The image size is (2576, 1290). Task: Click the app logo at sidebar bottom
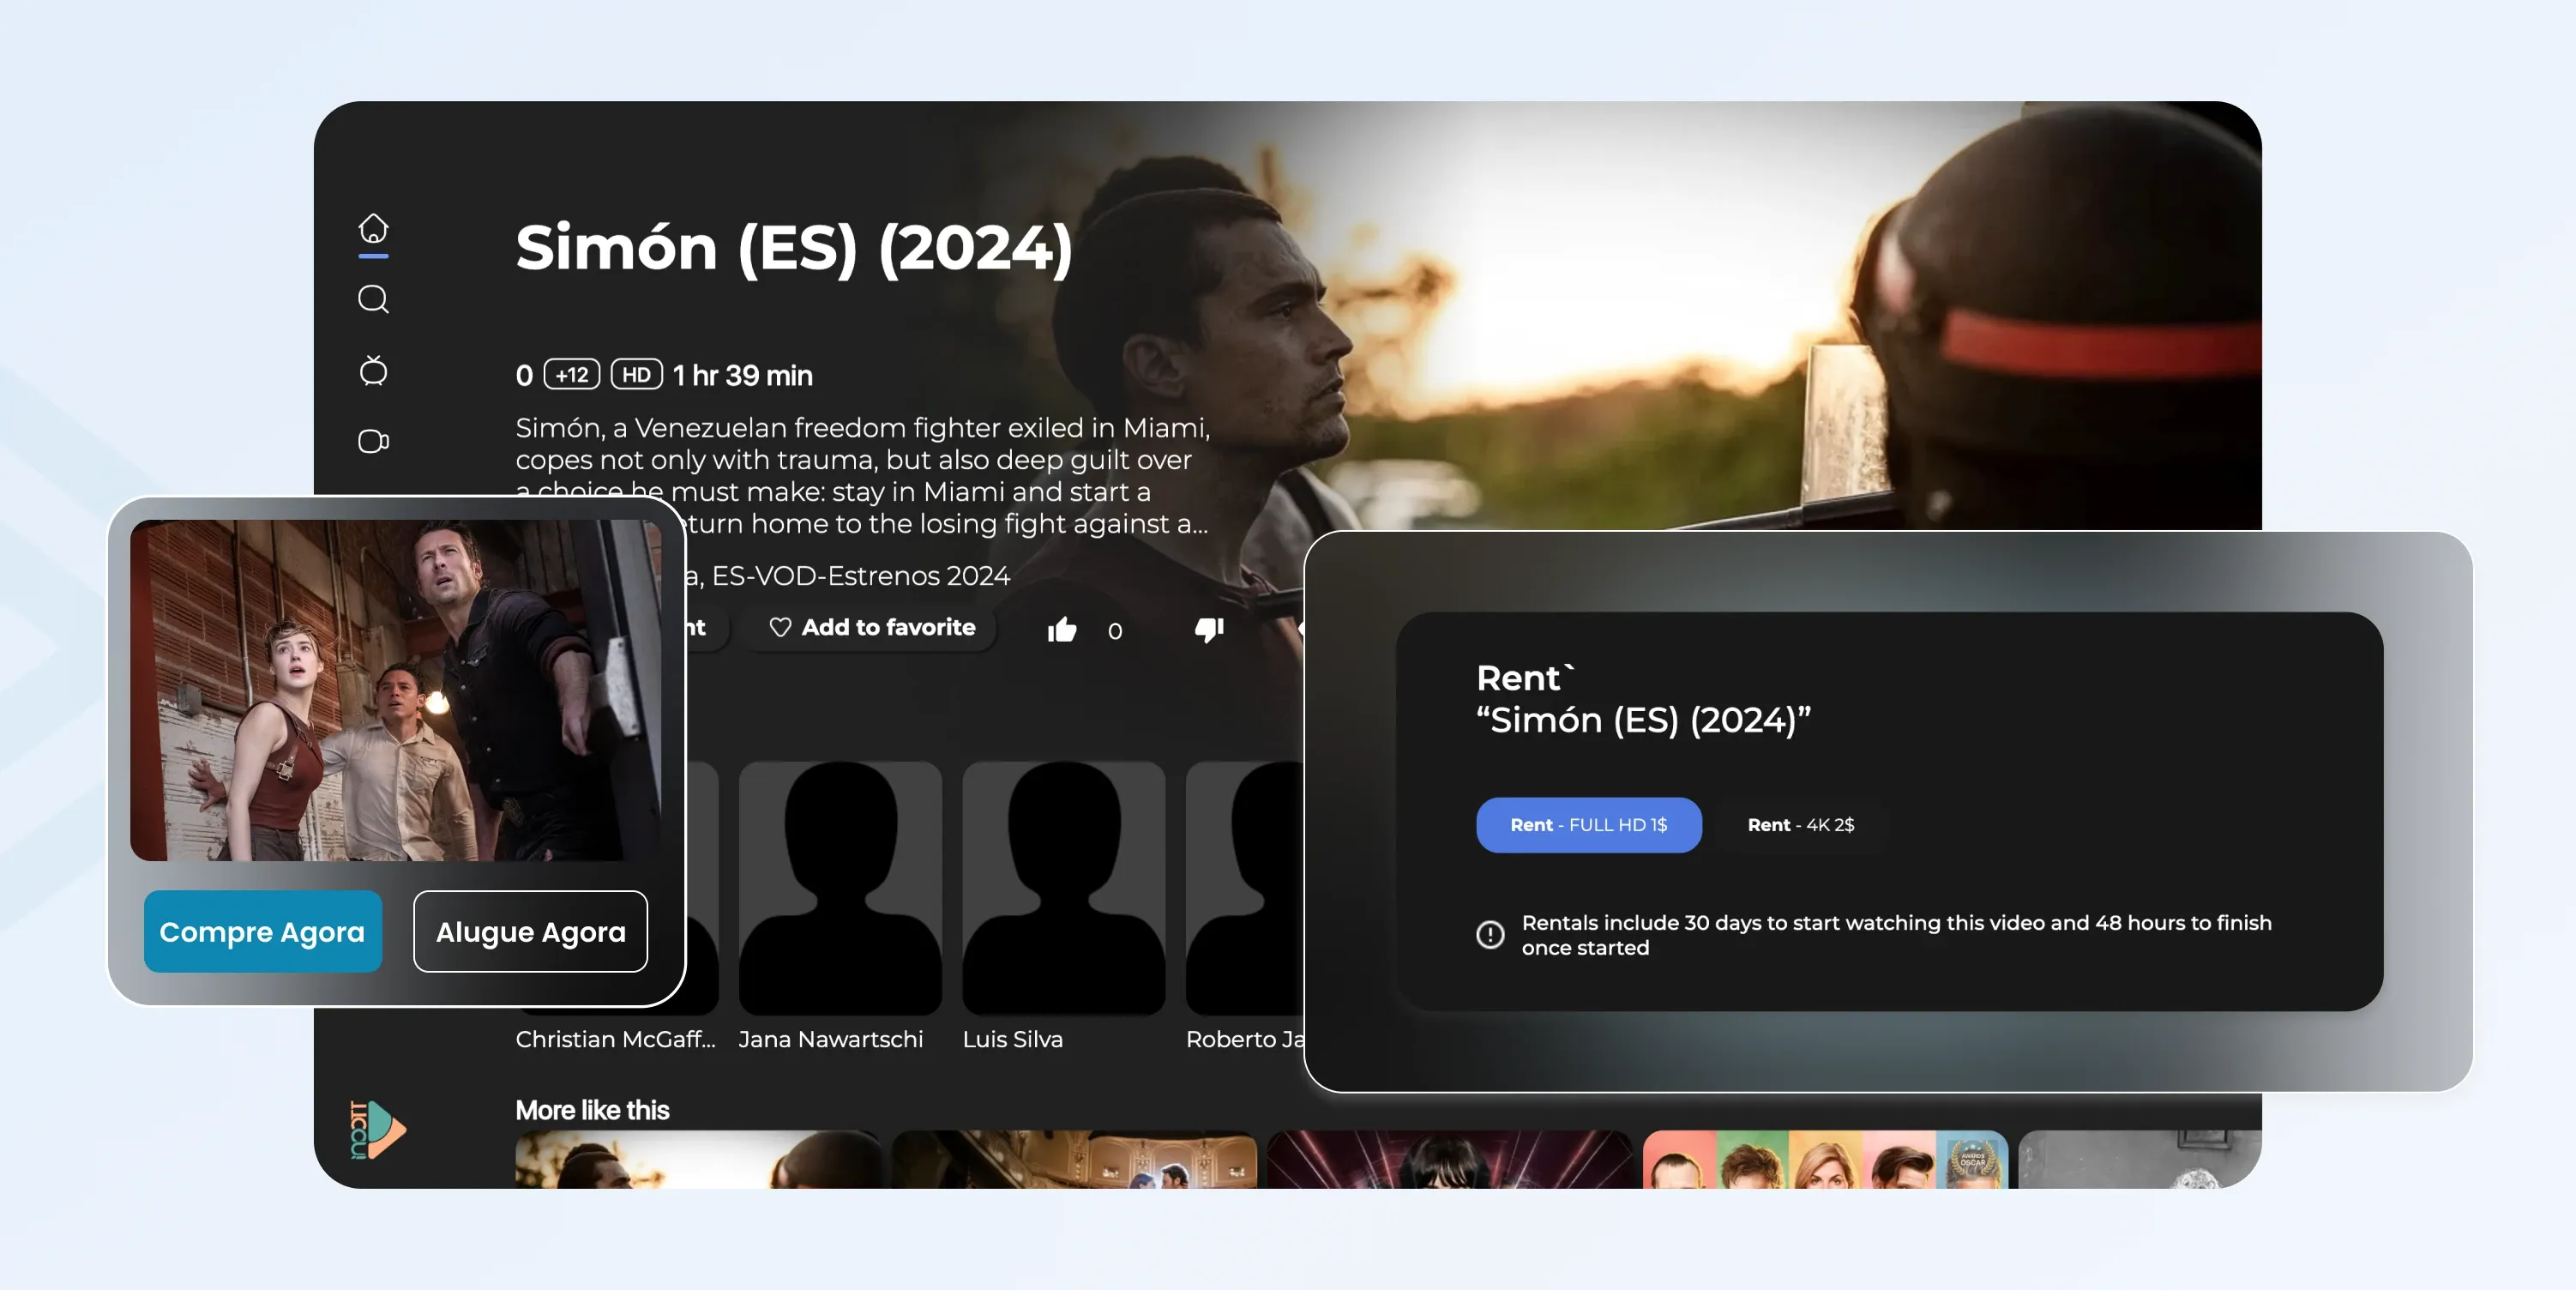point(378,1129)
